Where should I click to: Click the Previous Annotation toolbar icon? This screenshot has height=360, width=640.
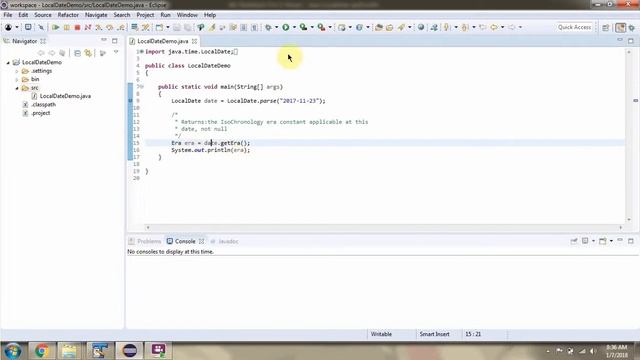464,27
